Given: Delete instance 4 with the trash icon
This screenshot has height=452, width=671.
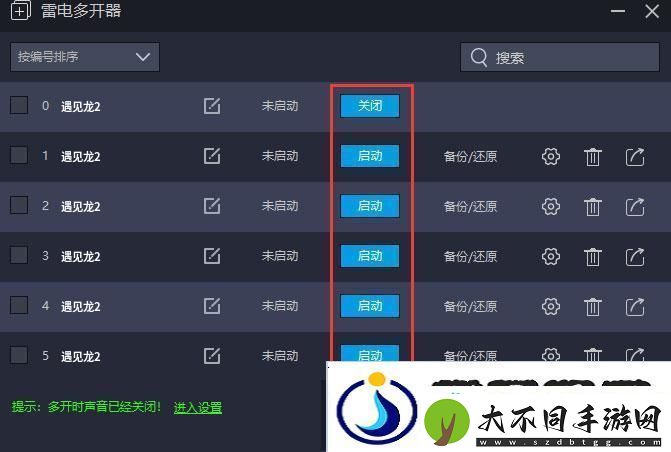Looking at the screenshot, I should 593,306.
